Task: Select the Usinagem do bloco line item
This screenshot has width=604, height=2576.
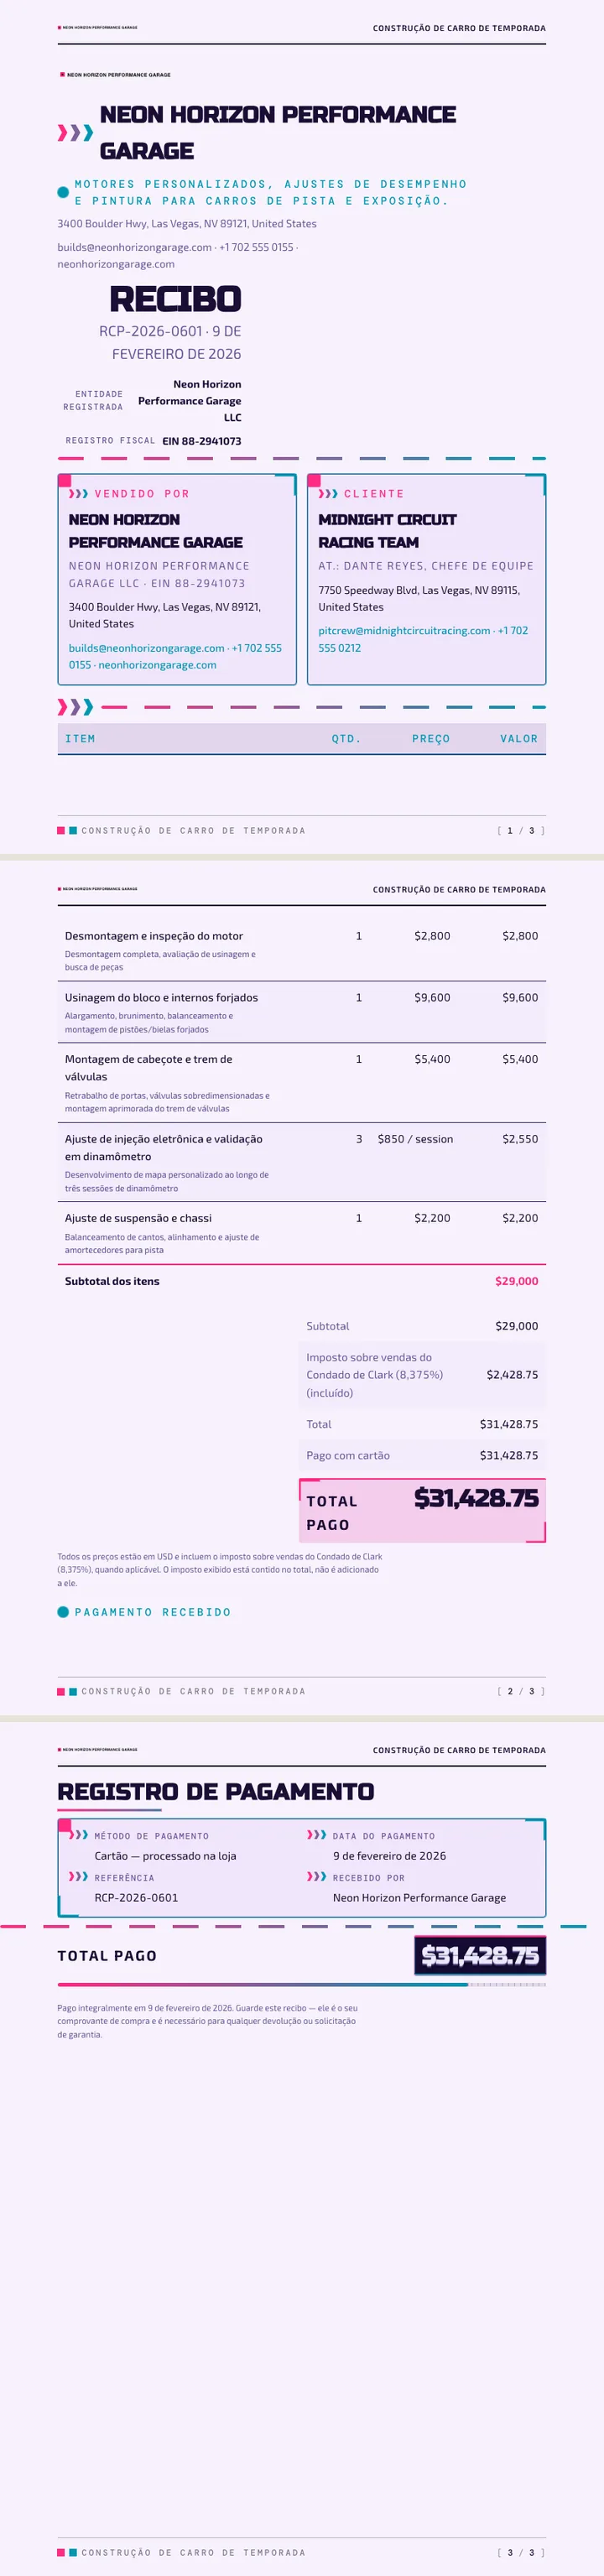Action: click(x=302, y=1012)
